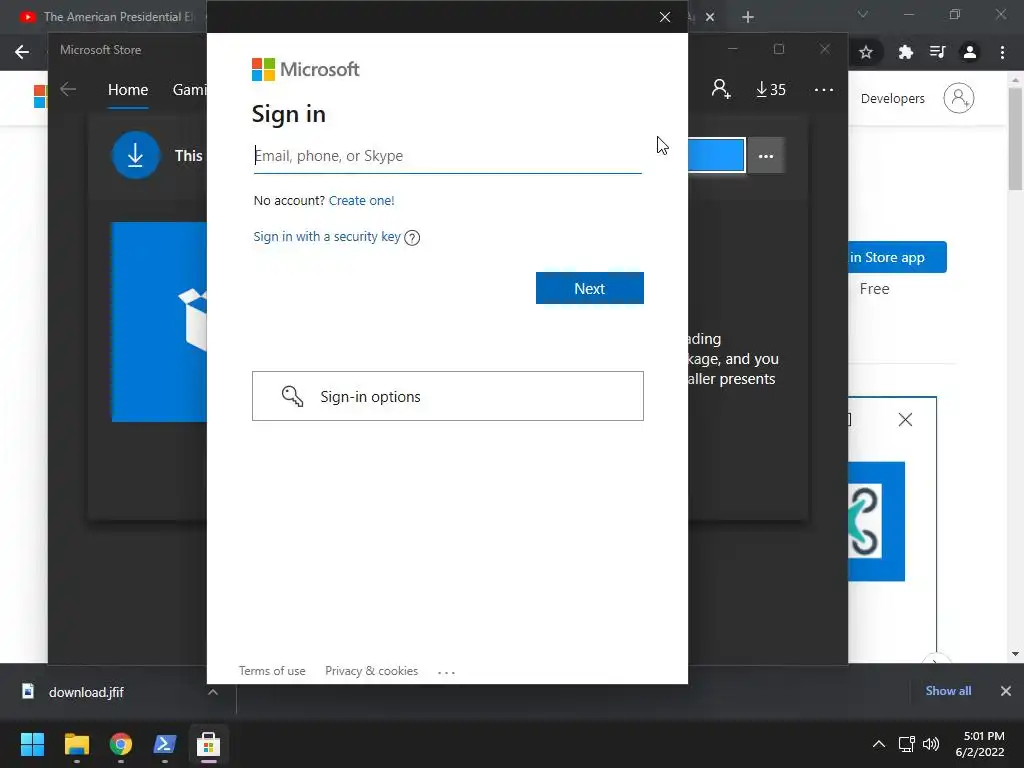The width and height of the screenshot is (1024, 768).
Task: Click the blue app logo thumbnail on webpage
Action: click(876, 521)
